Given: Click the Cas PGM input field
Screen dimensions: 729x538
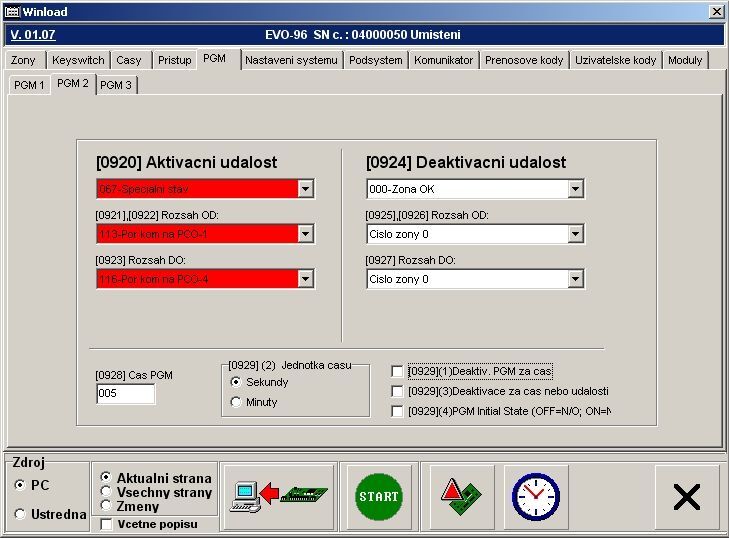Looking at the screenshot, I should pos(125,395).
